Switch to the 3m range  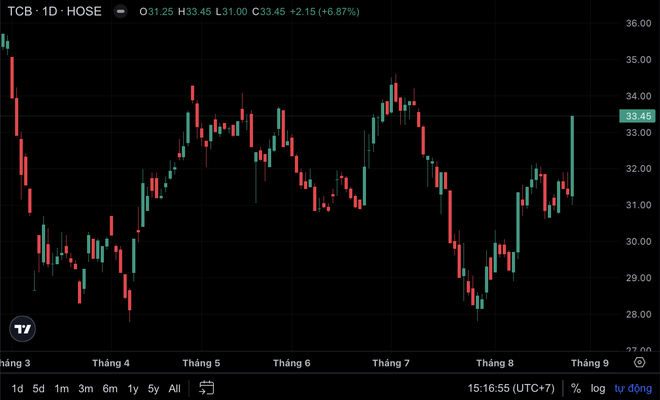pos(86,388)
